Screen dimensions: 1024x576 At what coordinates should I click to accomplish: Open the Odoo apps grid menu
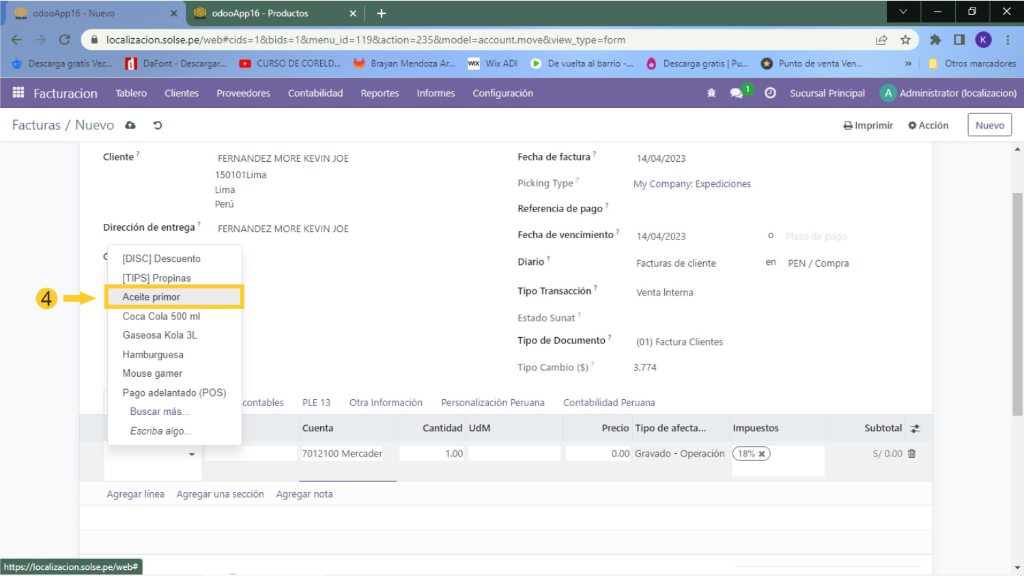point(18,93)
